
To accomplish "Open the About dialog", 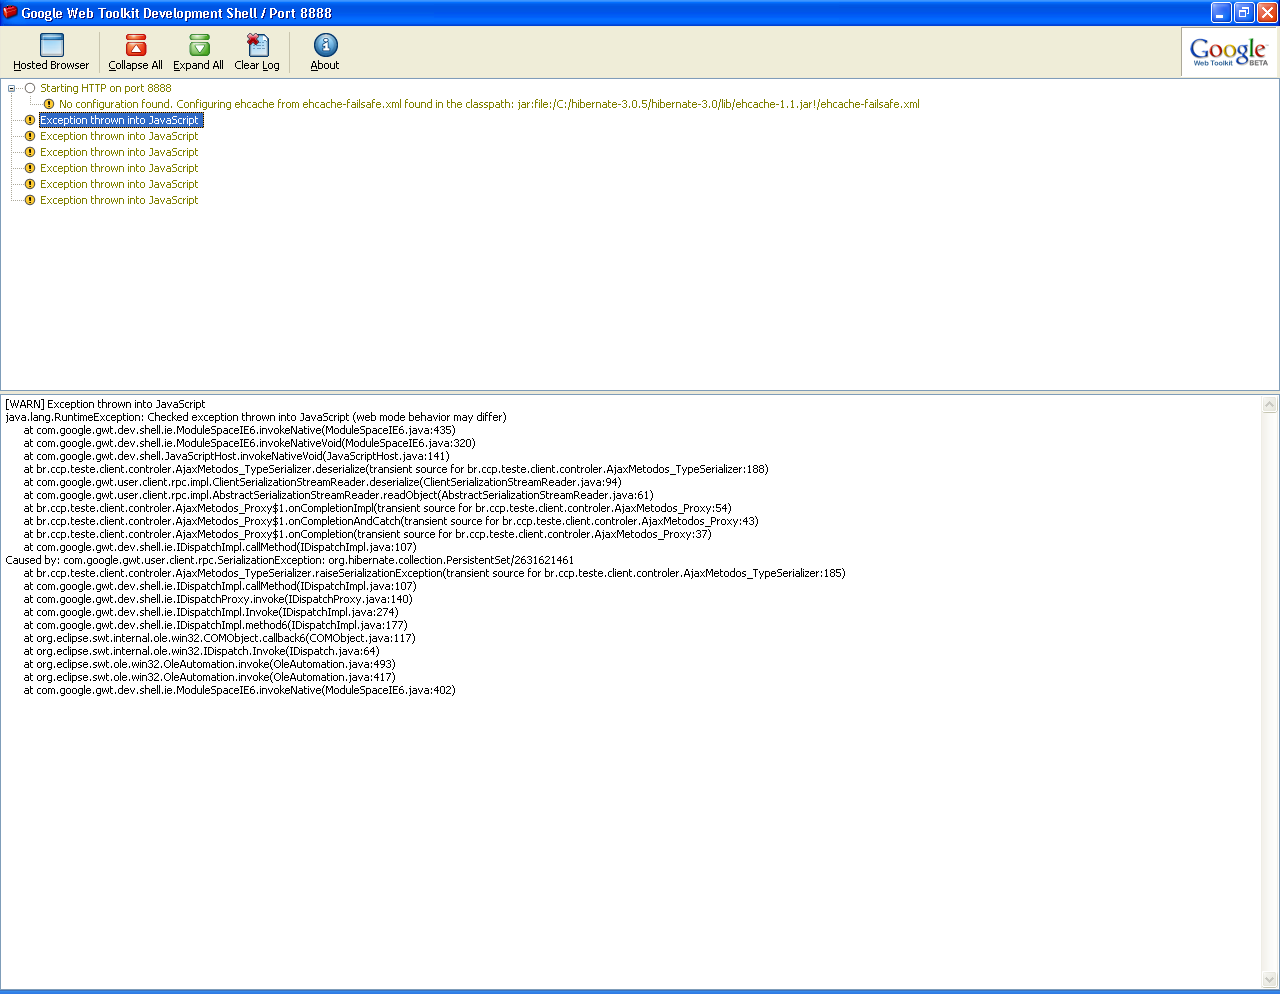I will point(325,52).
